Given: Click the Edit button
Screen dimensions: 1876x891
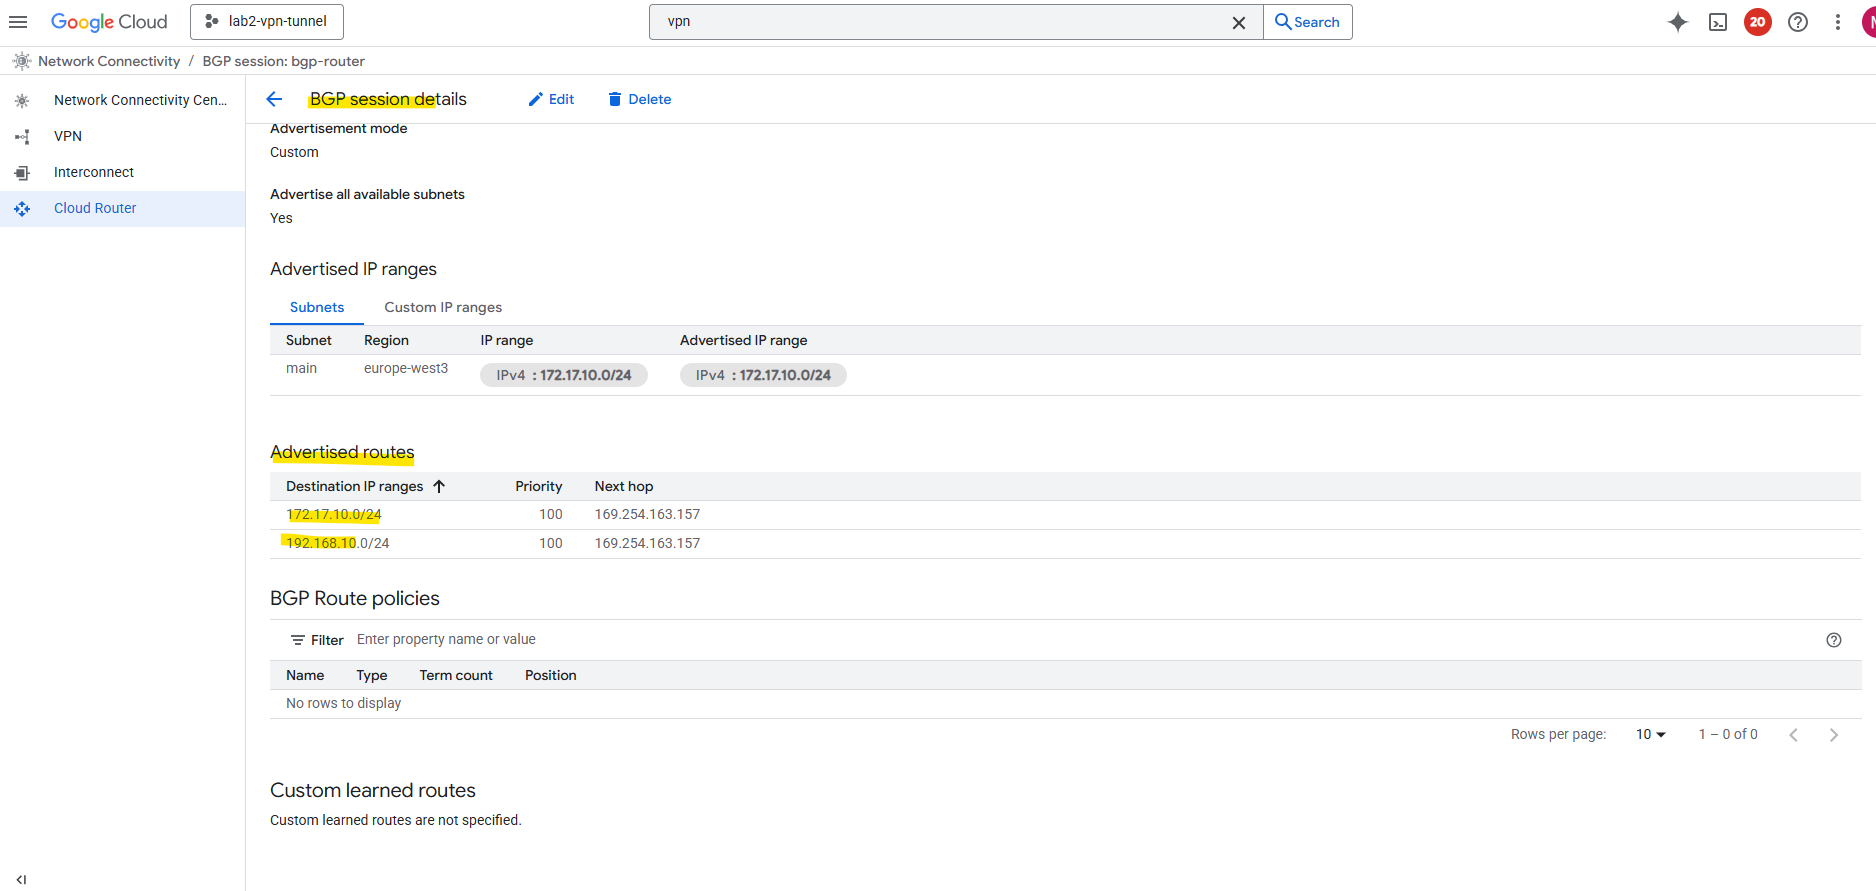Looking at the screenshot, I should [x=551, y=99].
